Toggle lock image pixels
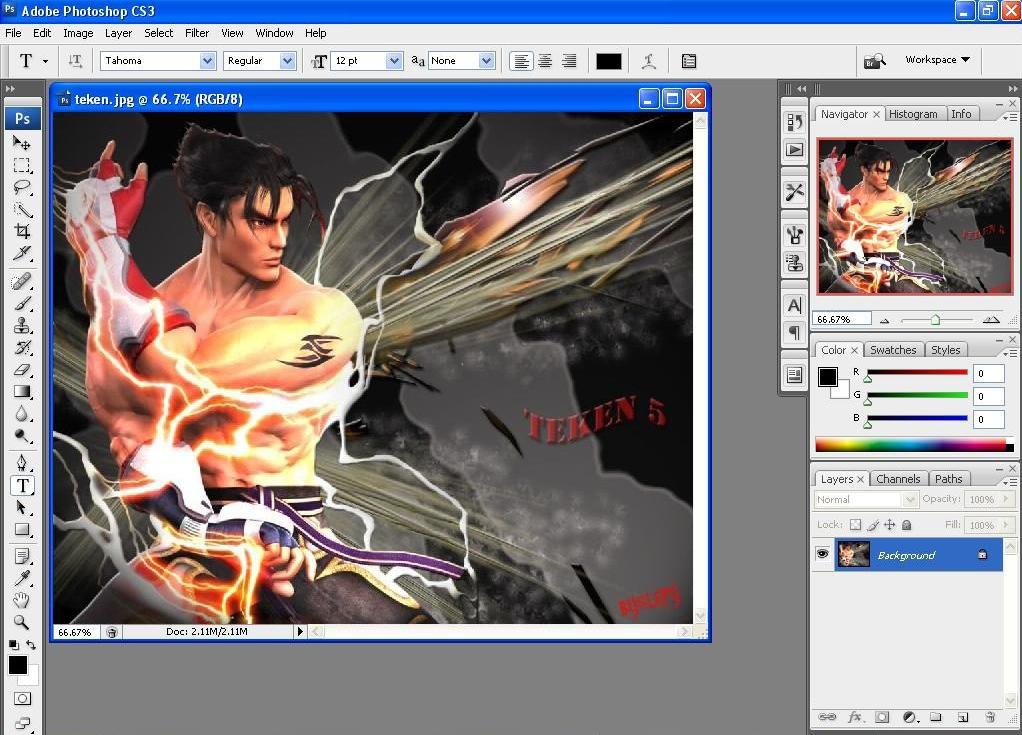 (x=873, y=525)
